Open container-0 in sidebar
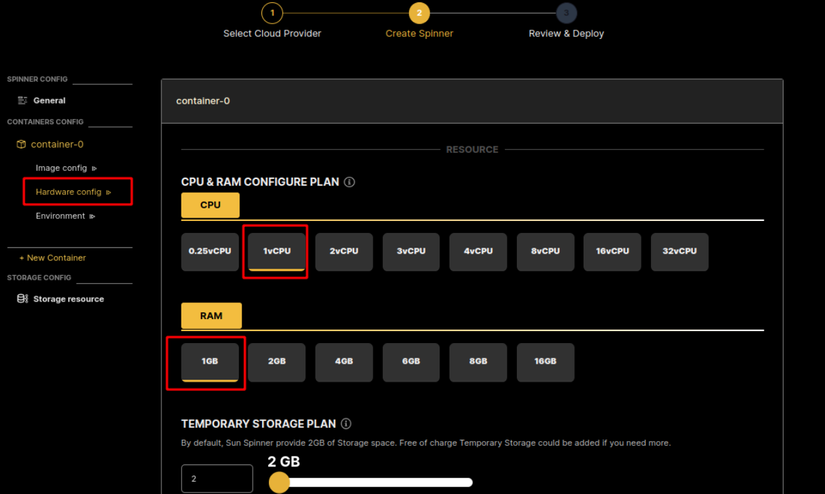The height and width of the screenshot is (494, 825). 57,144
